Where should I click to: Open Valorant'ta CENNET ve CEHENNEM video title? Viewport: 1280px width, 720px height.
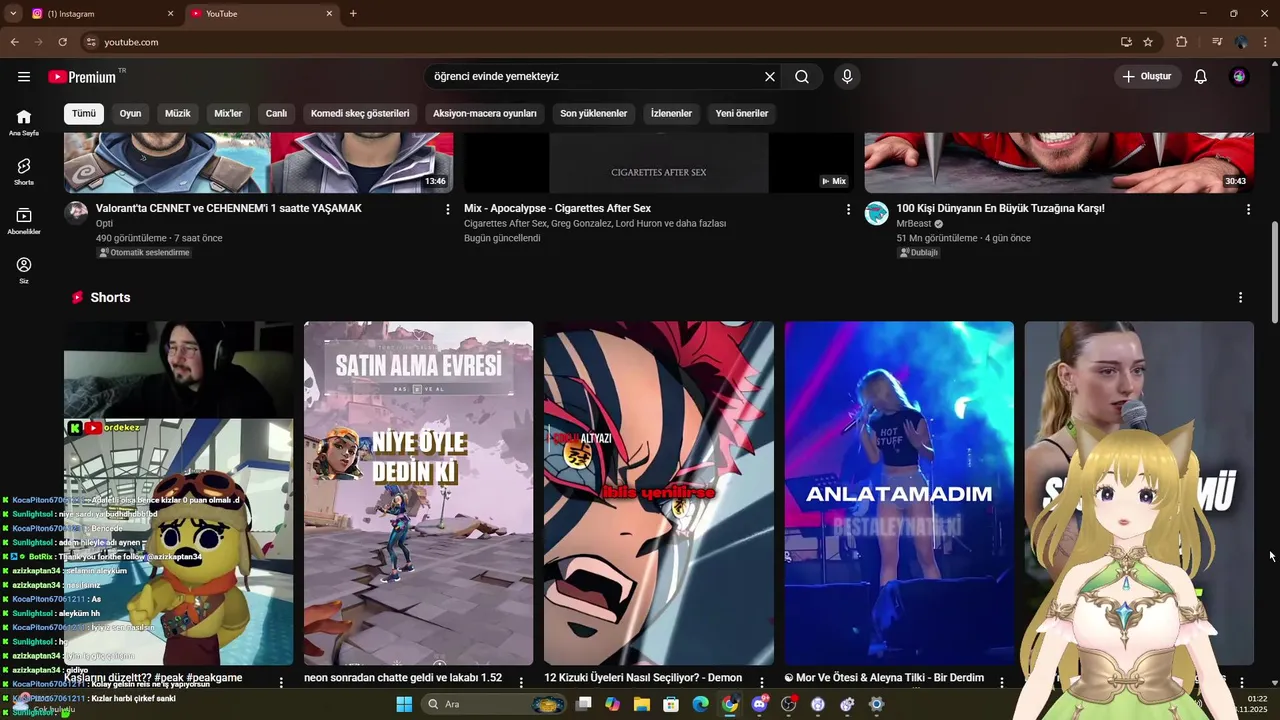coord(229,208)
